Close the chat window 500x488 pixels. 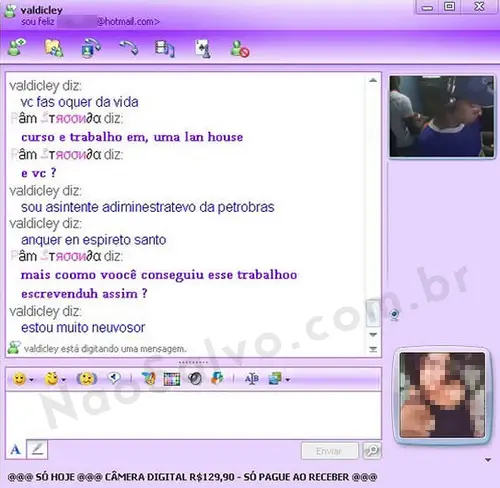479,7
